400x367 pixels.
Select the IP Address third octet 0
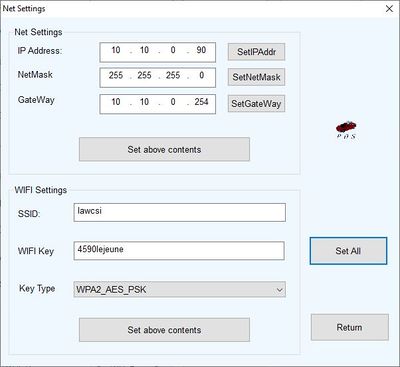(x=173, y=50)
